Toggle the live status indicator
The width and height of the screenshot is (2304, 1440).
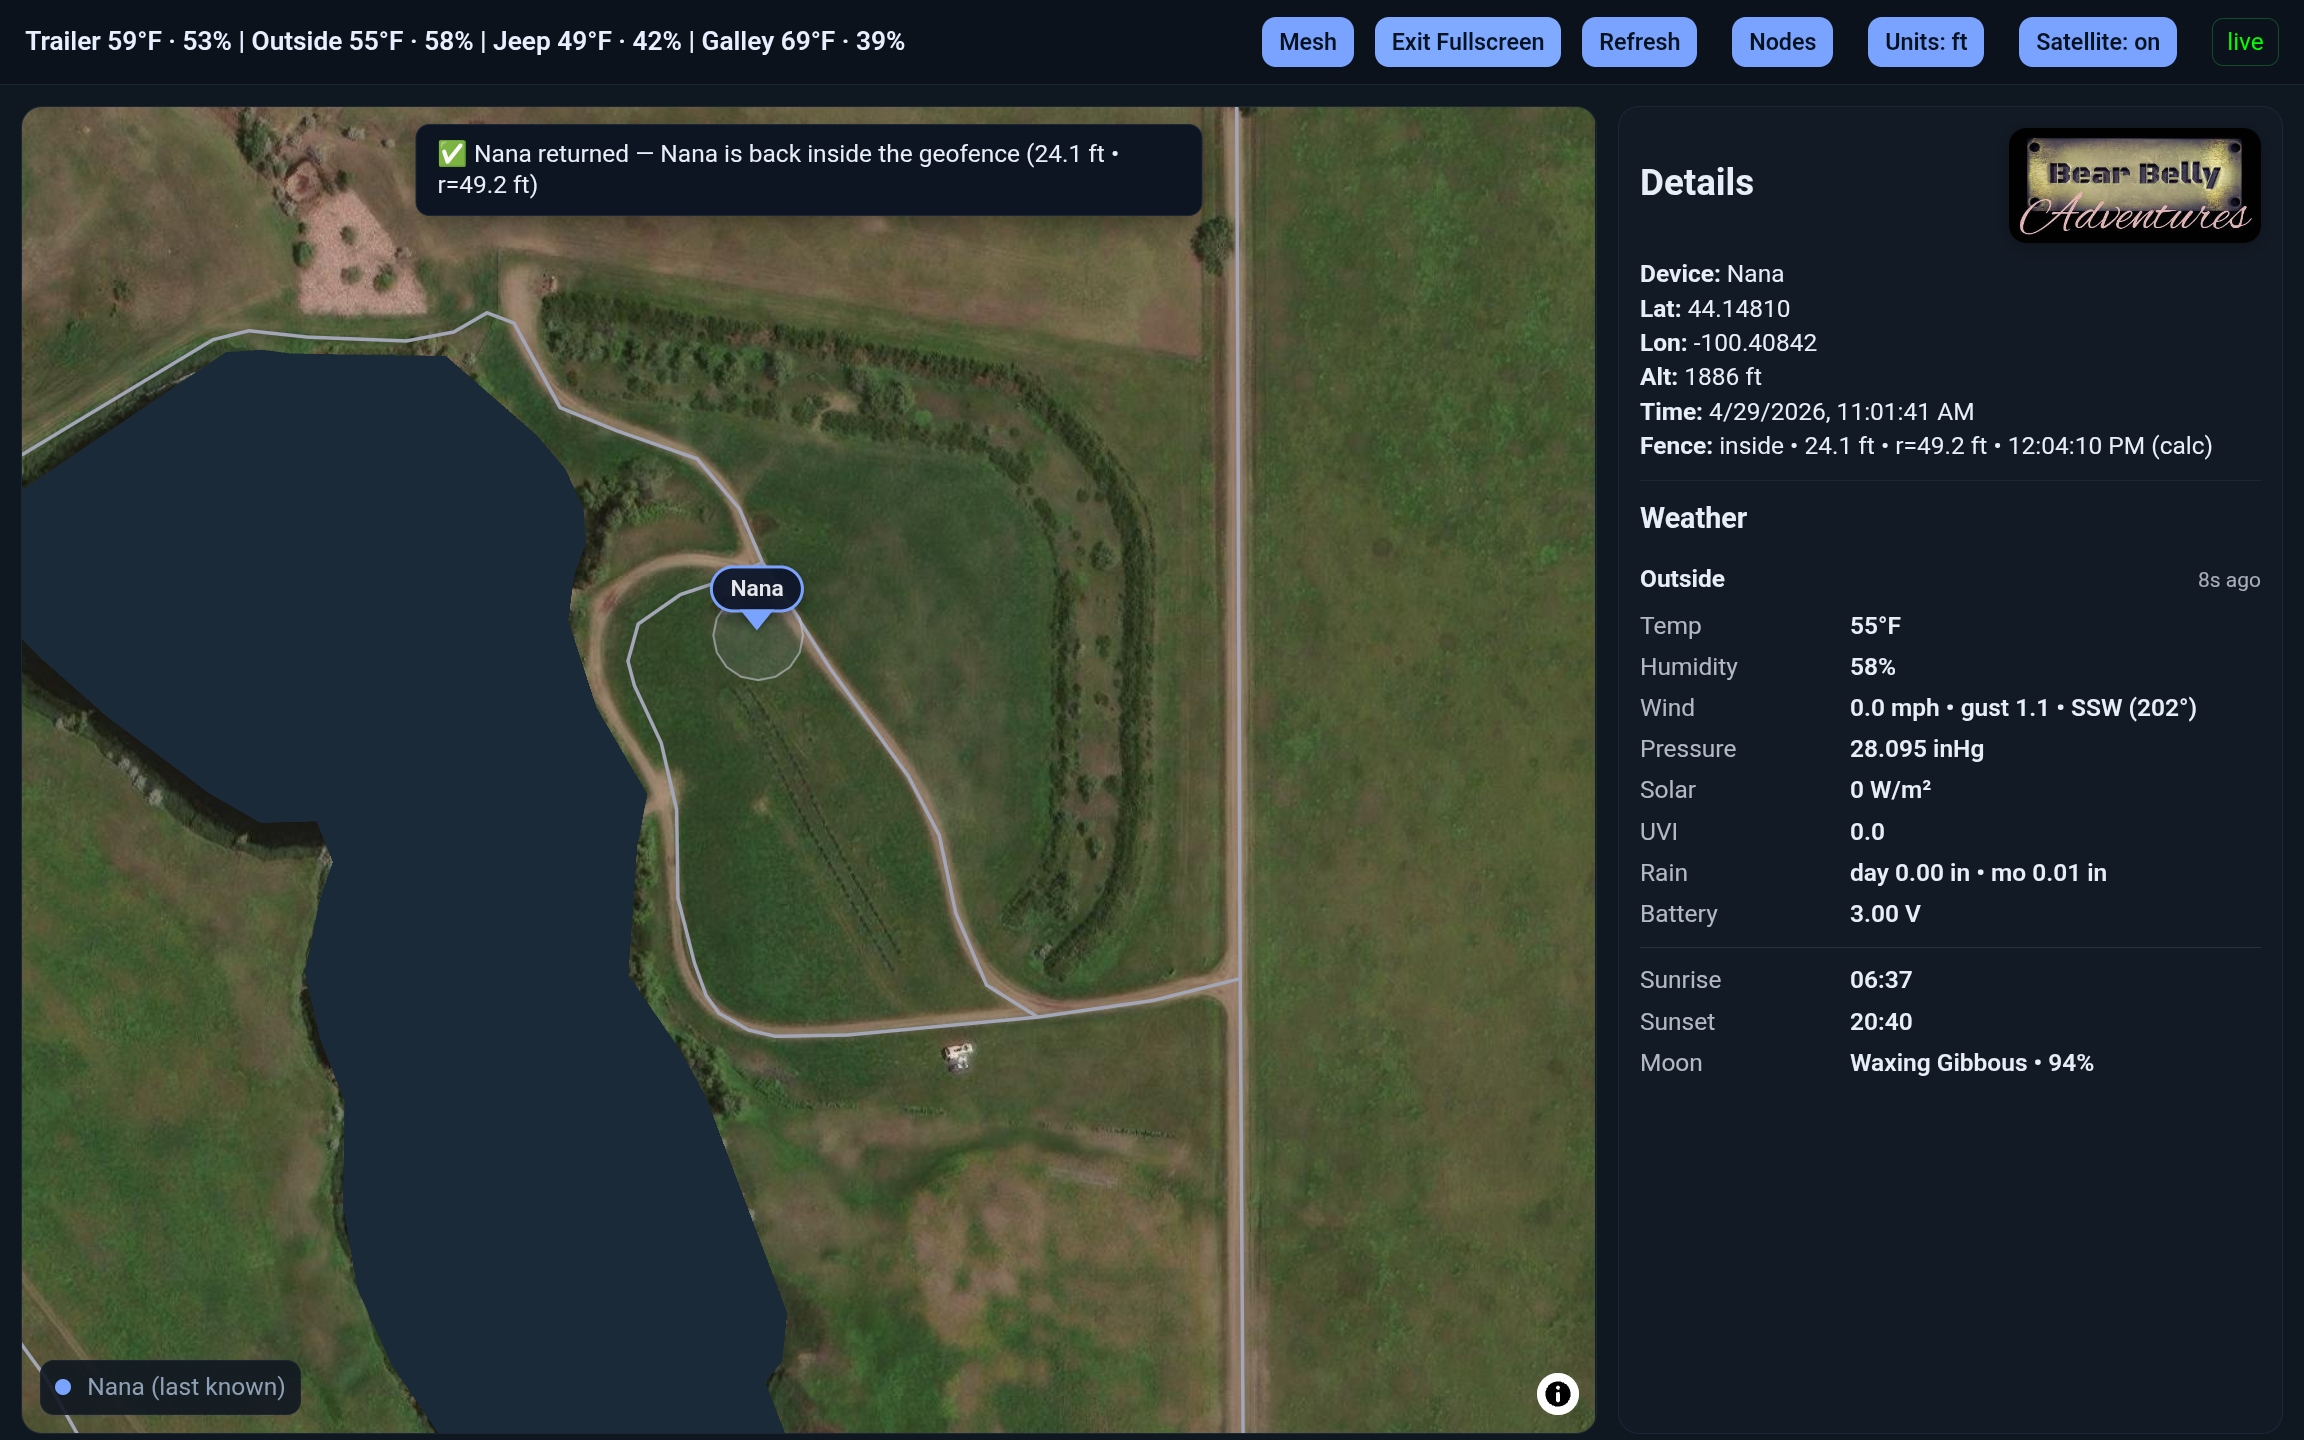[x=2244, y=42]
